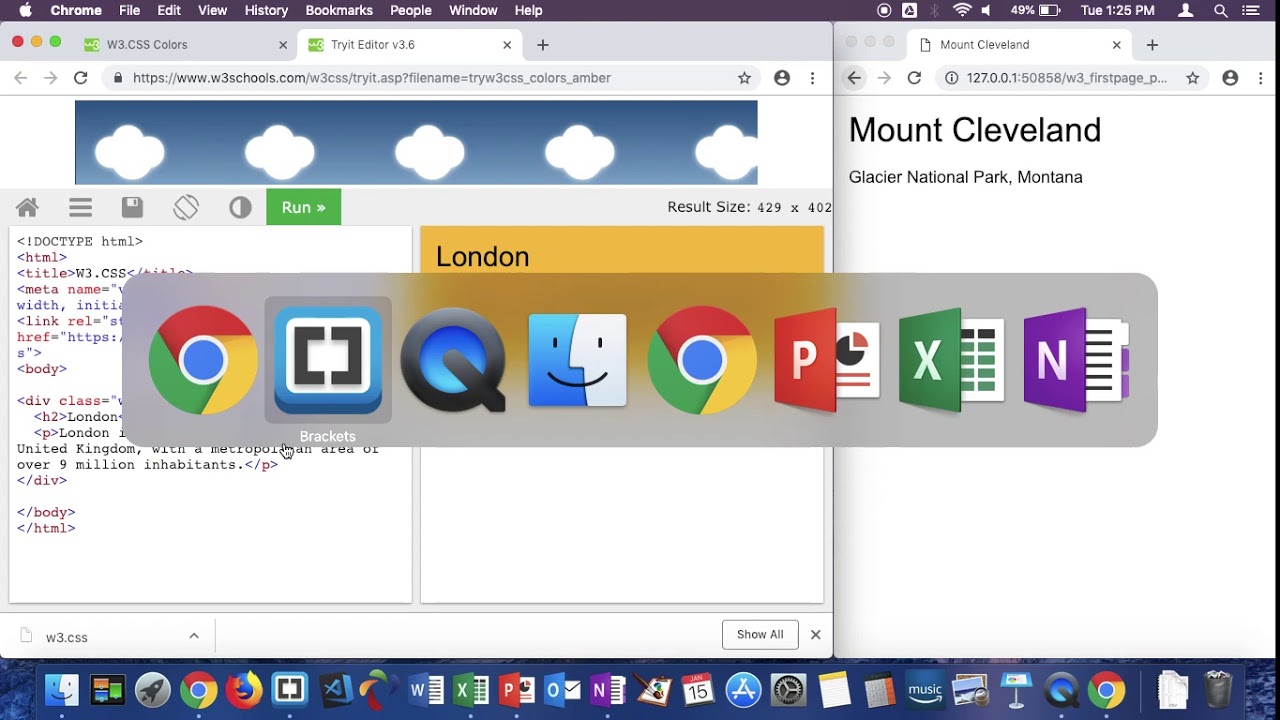Open a new tab beside Mount Cleveland

tap(1152, 45)
